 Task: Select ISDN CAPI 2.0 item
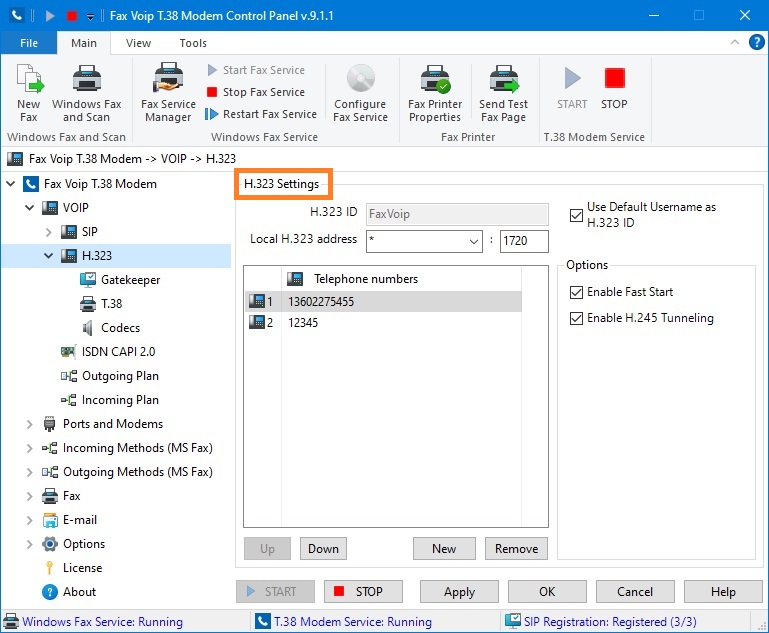(118, 352)
